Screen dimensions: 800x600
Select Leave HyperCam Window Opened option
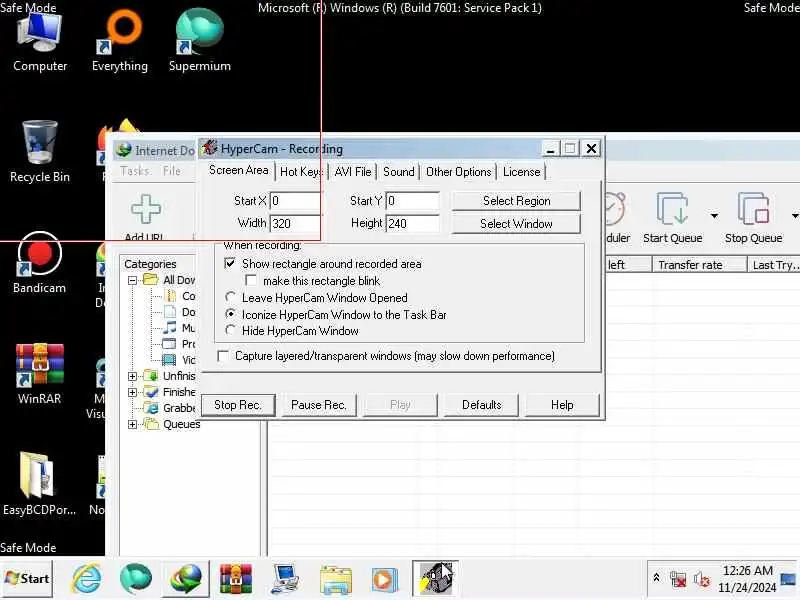pos(230,297)
